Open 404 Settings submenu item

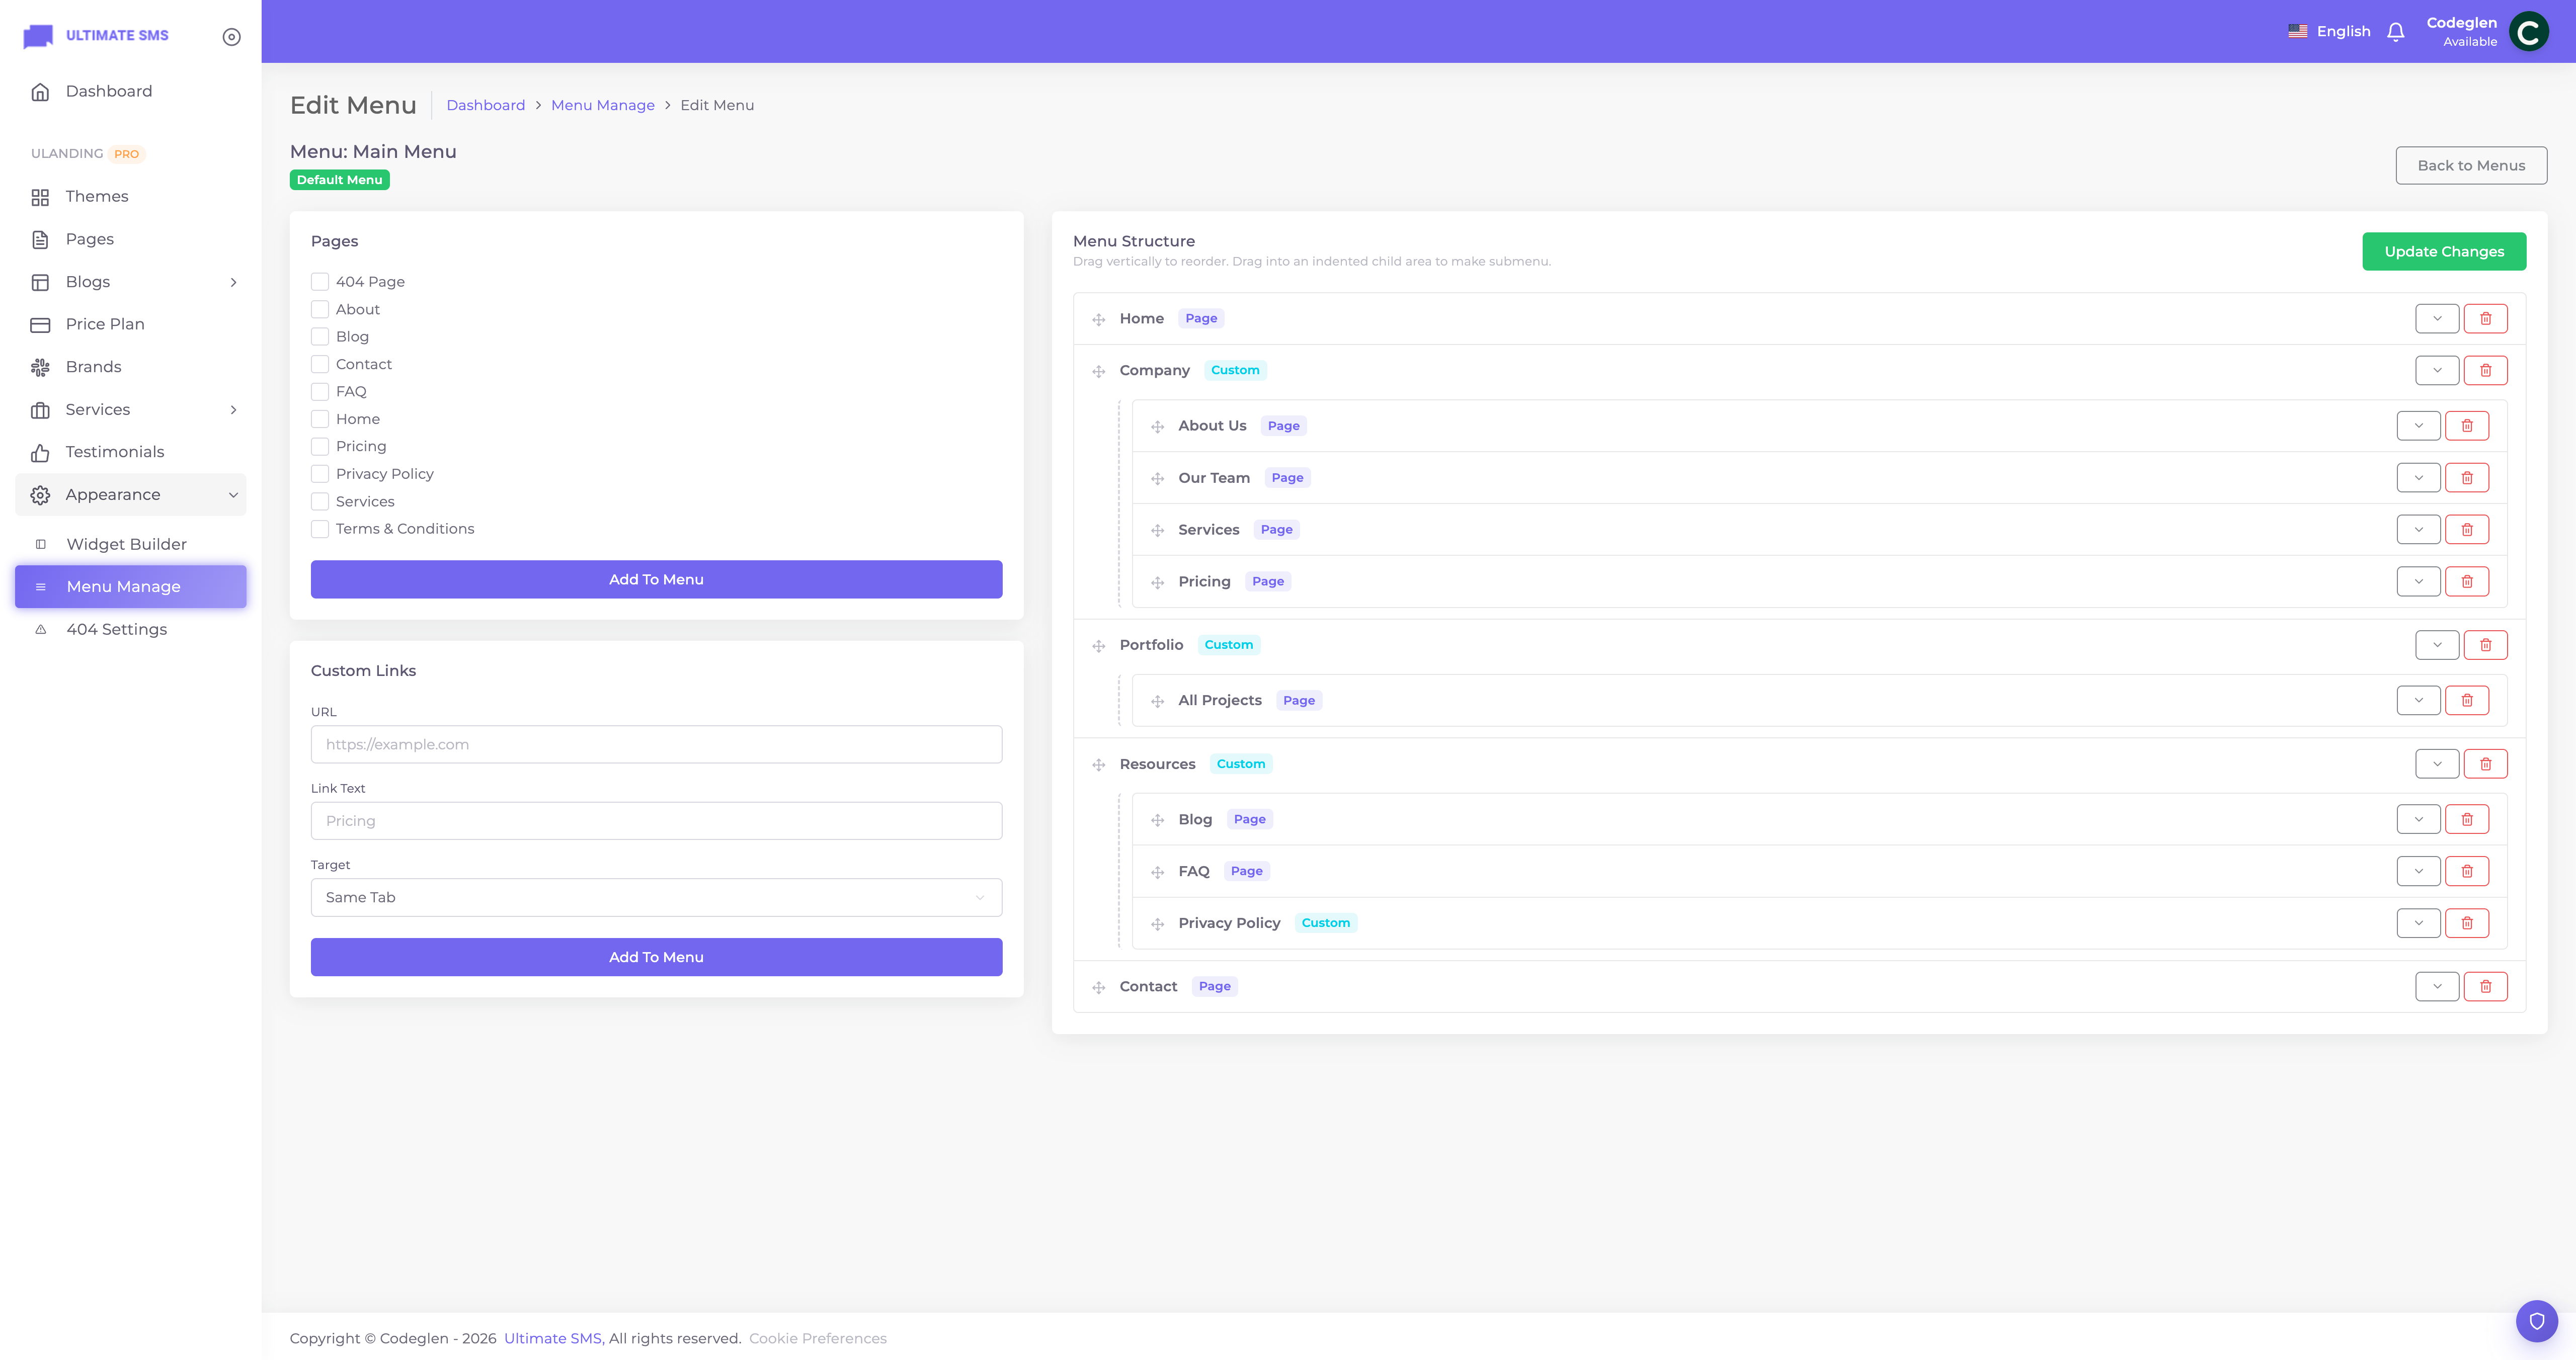click(x=131, y=630)
